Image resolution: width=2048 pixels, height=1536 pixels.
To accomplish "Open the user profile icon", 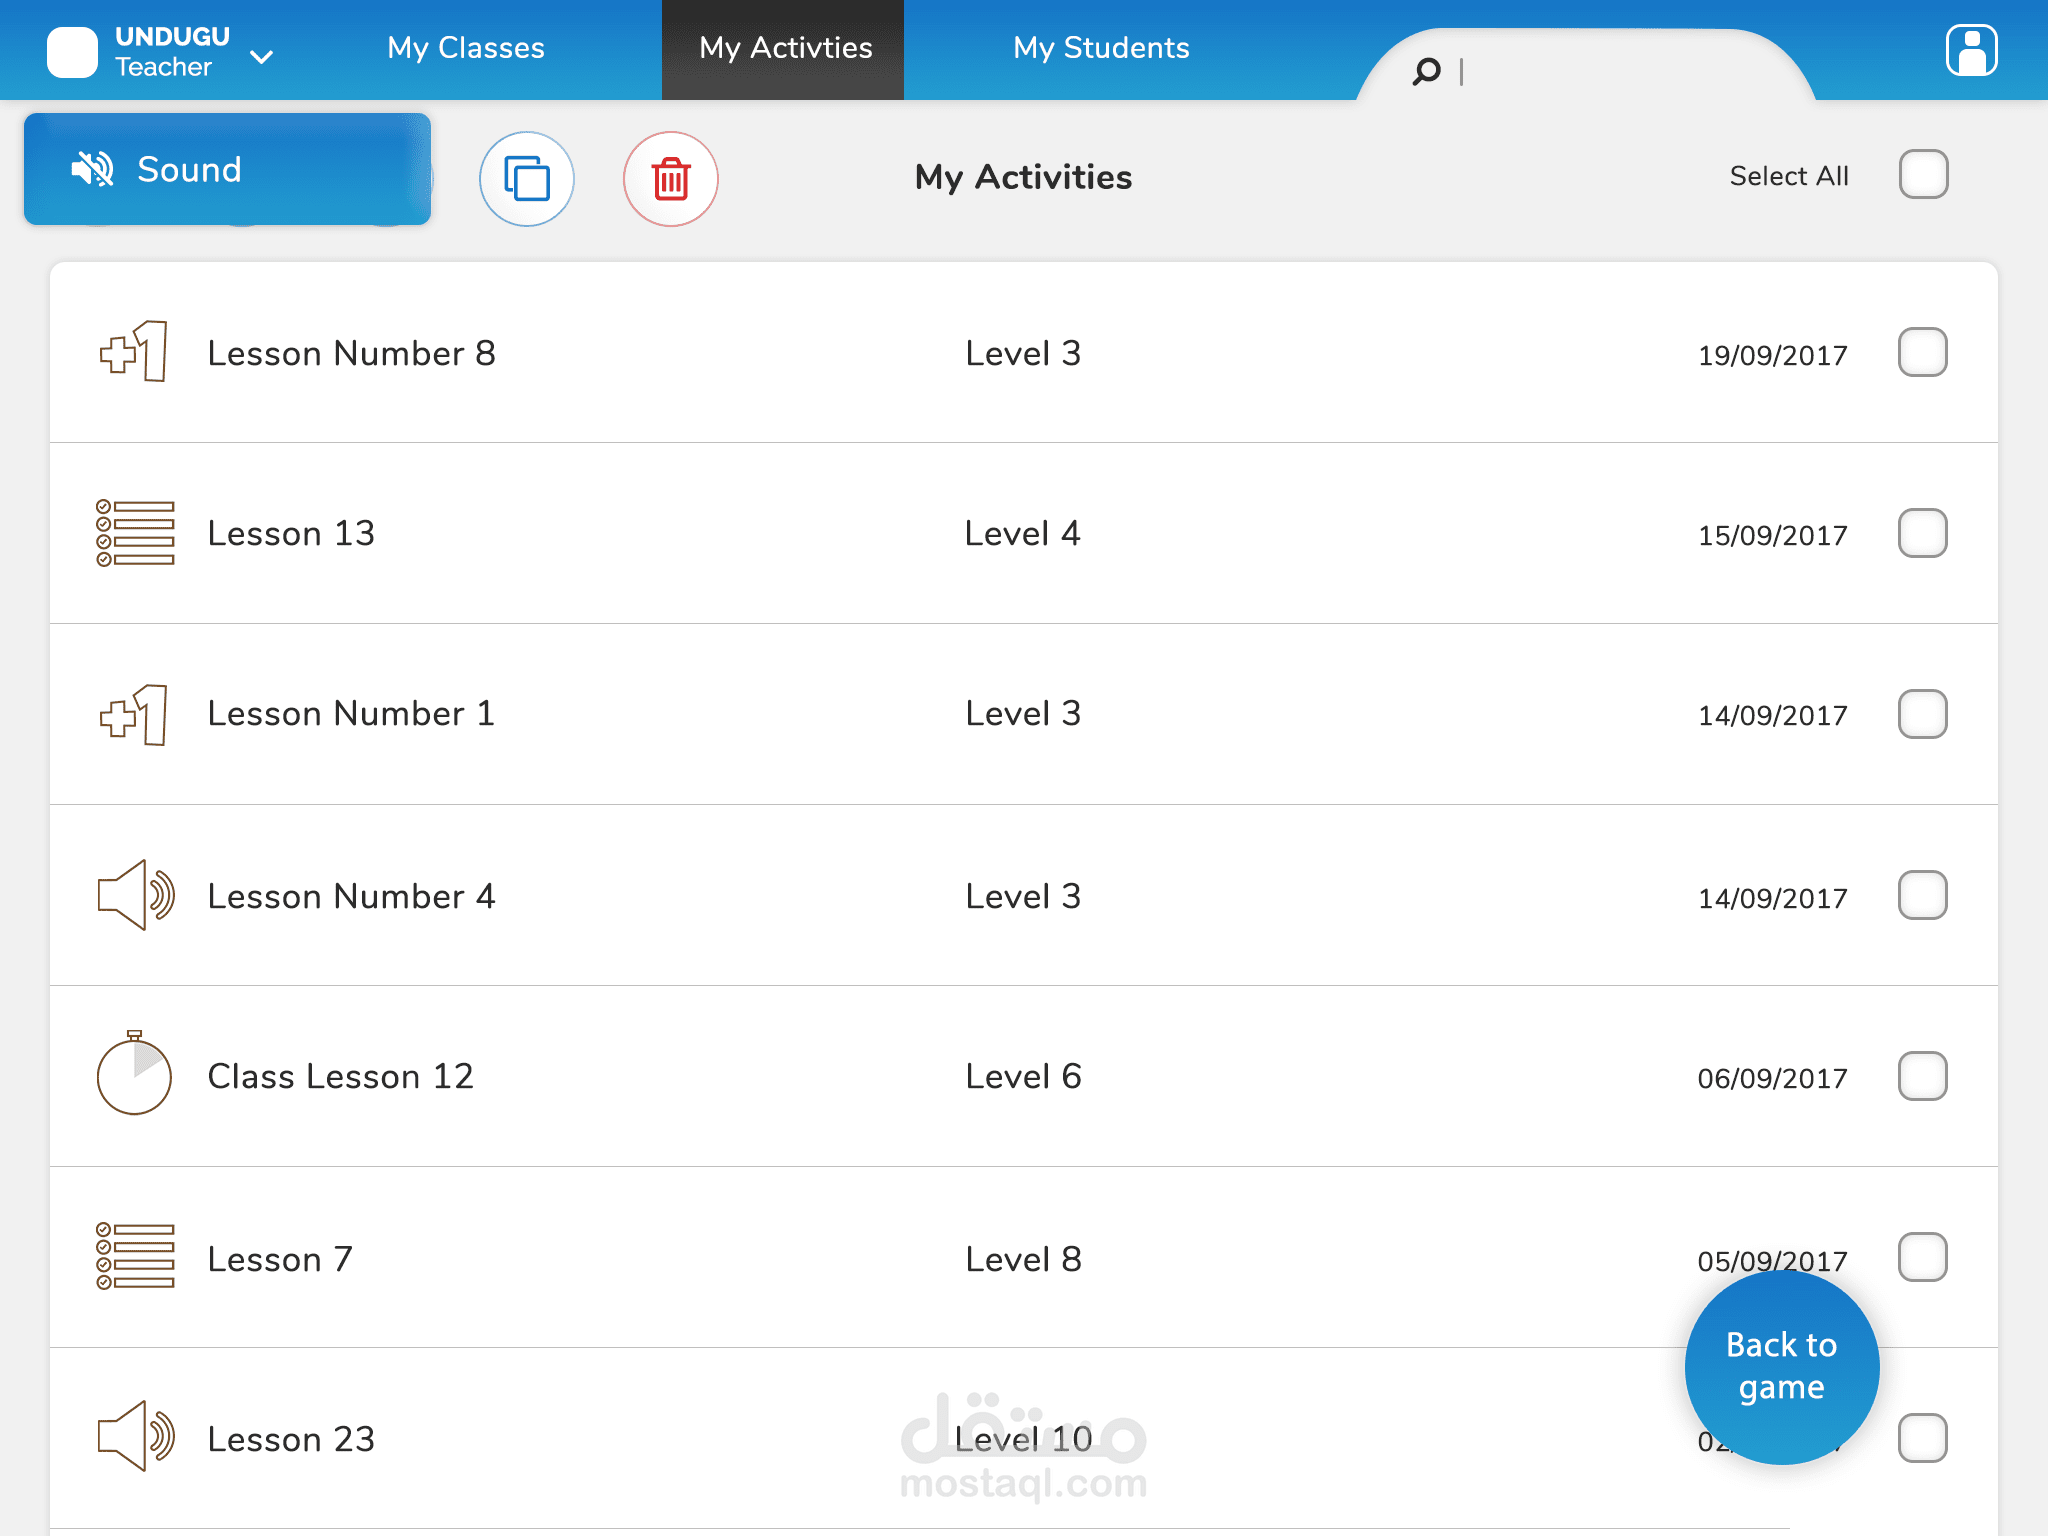I will pos(1971,50).
